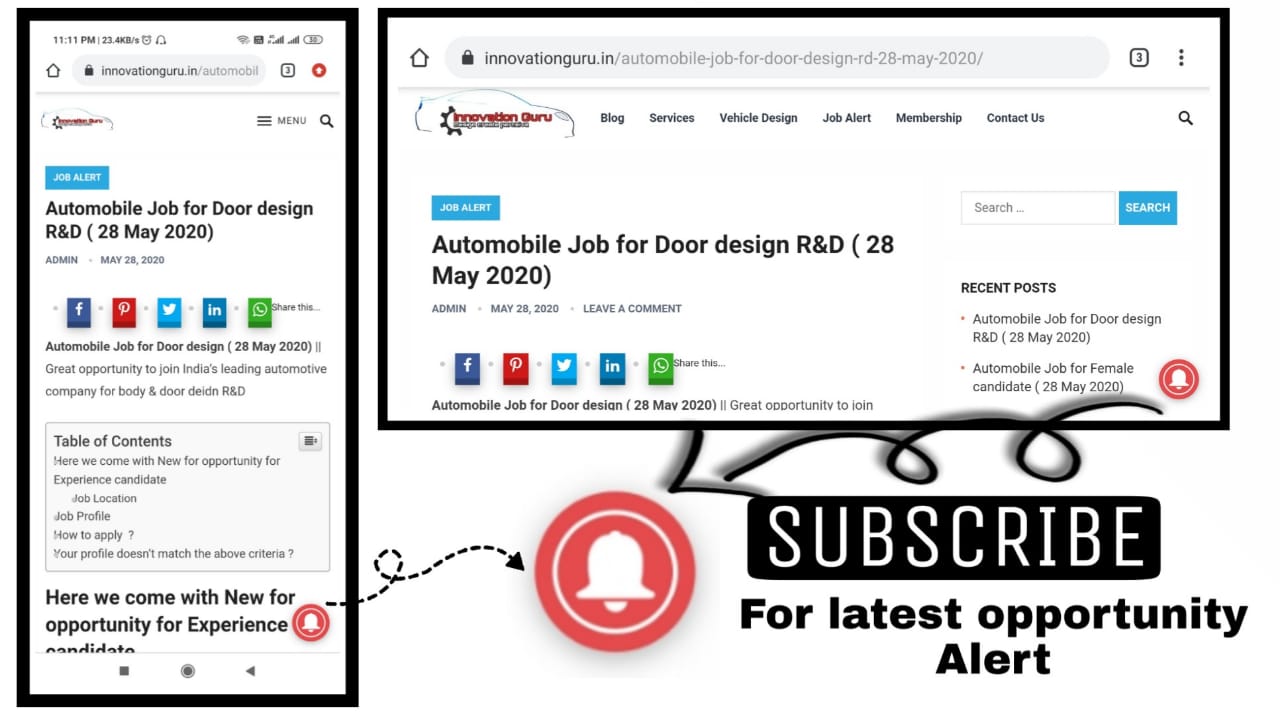
Task: Open 'Job Profile' contents entry
Action: click(82, 516)
